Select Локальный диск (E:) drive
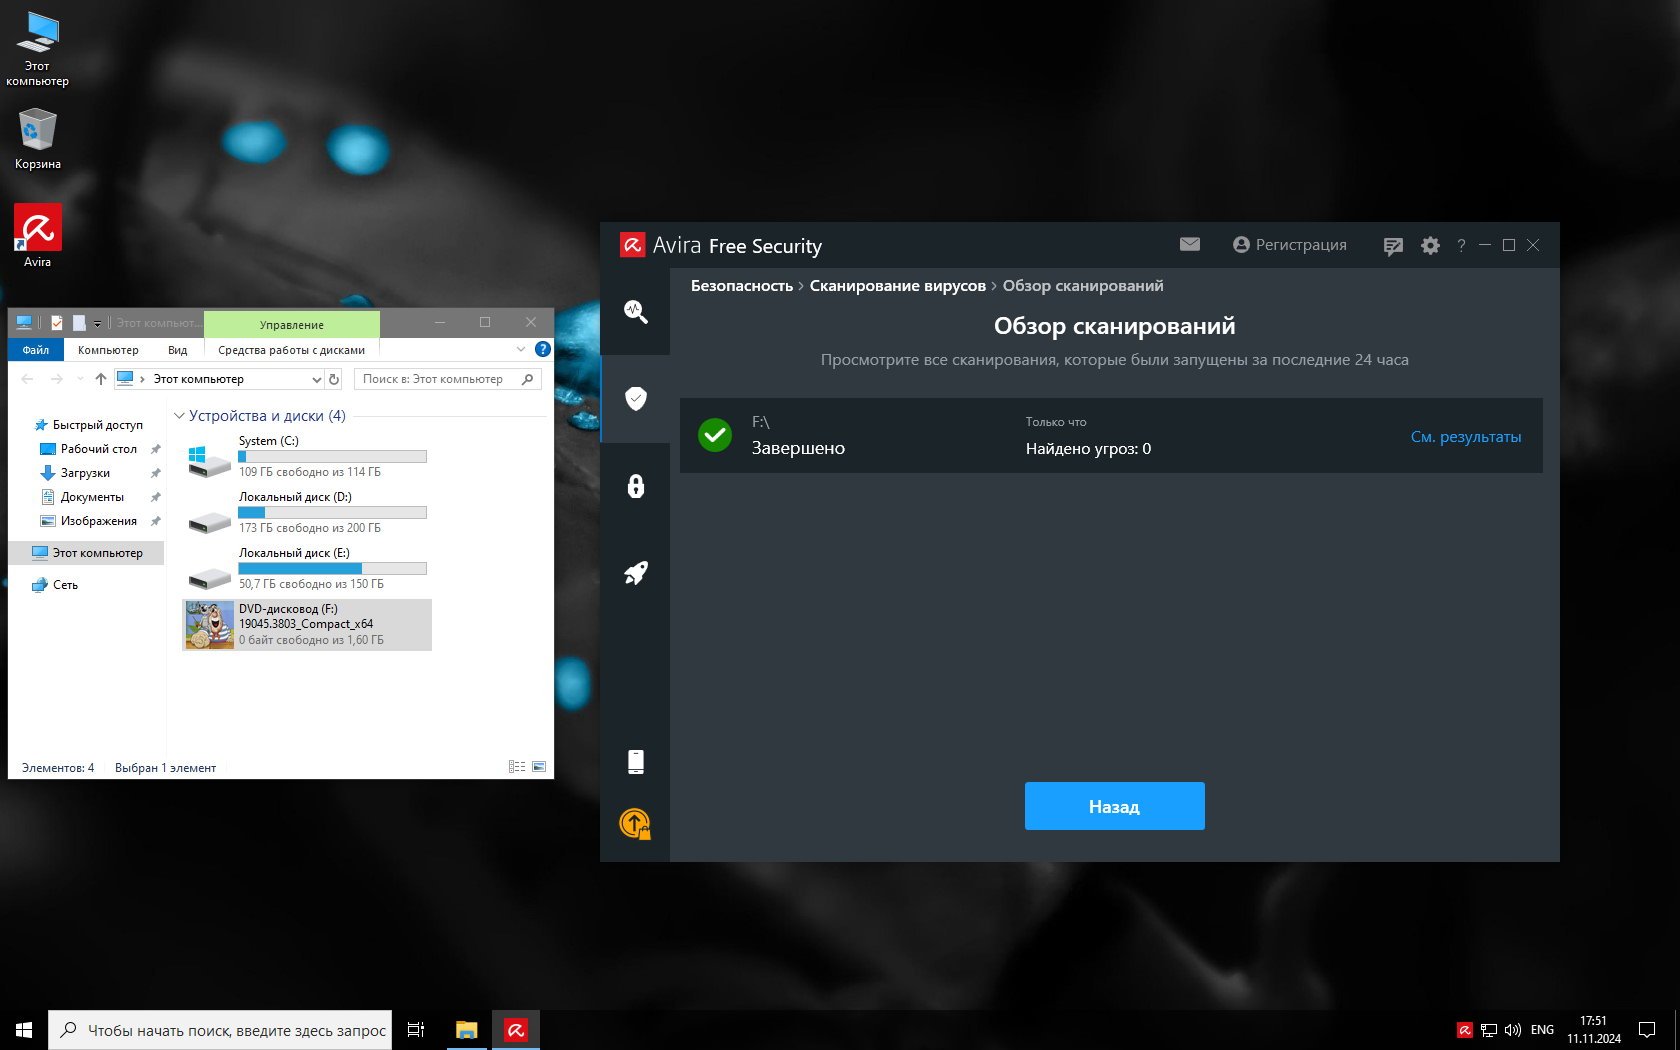Image resolution: width=1680 pixels, height=1050 pixels. click(308, 569)
